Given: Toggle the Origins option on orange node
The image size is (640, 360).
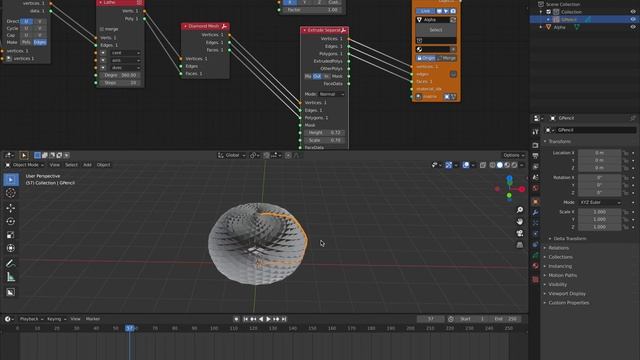Looking at the screenshot, I should (426, 58).
